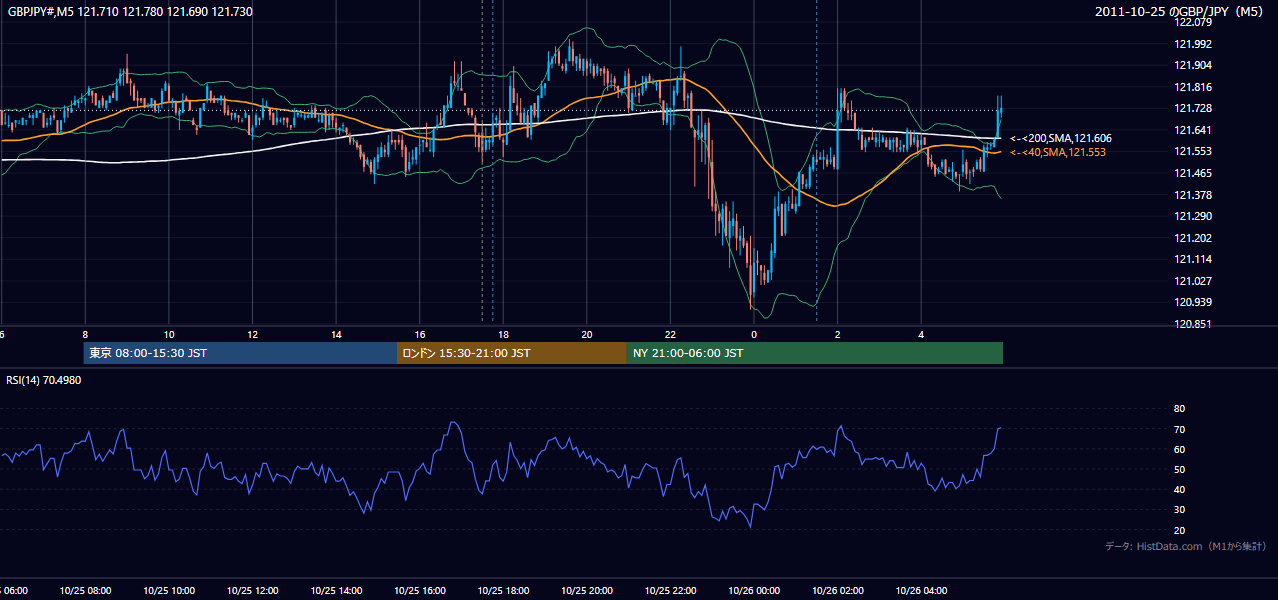Click hour label 16 under the price chart

420,334
